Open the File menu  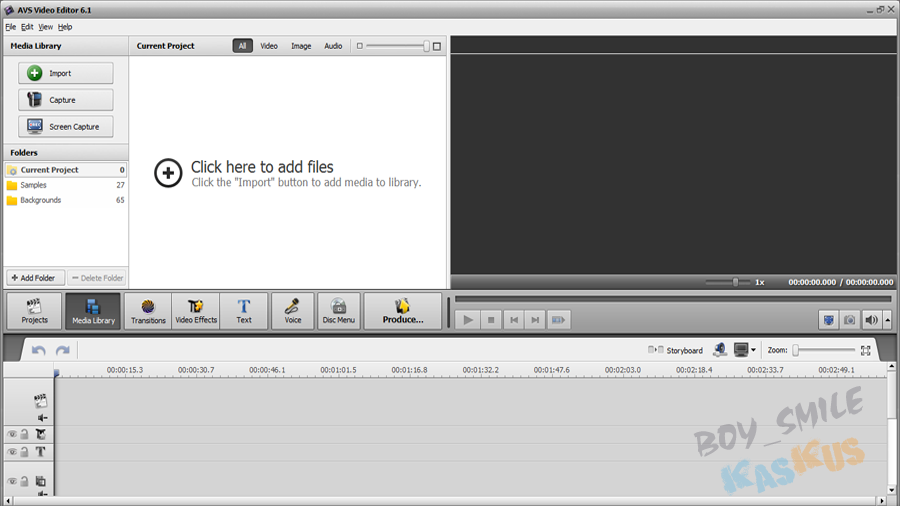11,27
